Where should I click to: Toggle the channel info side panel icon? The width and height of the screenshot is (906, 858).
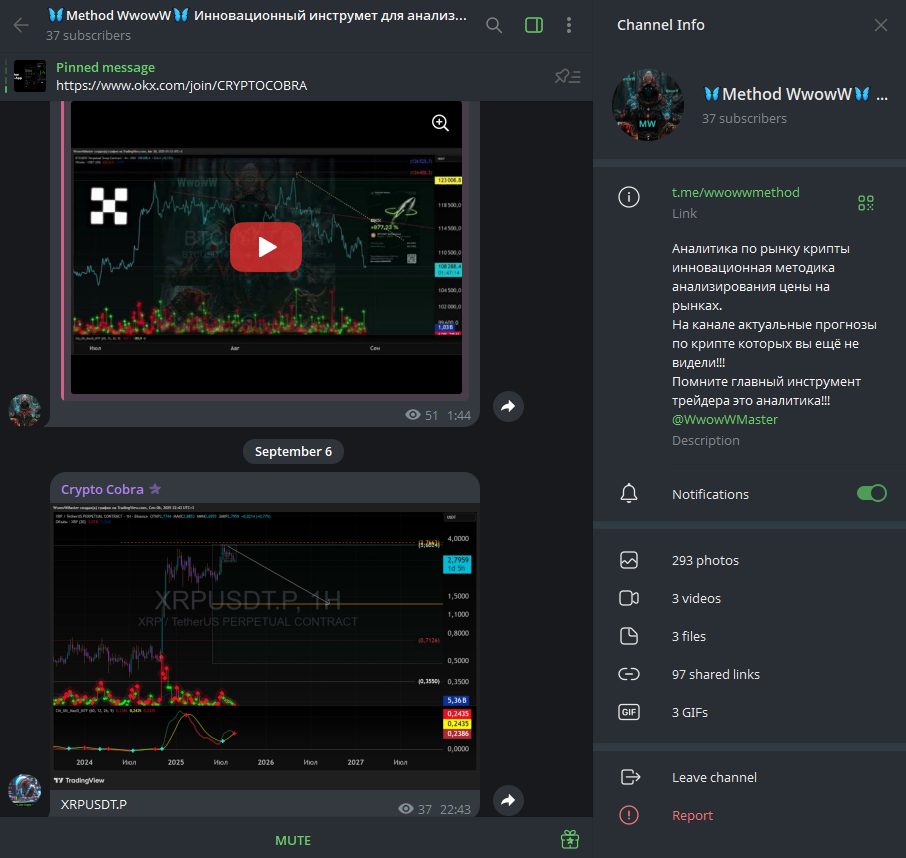534,25
